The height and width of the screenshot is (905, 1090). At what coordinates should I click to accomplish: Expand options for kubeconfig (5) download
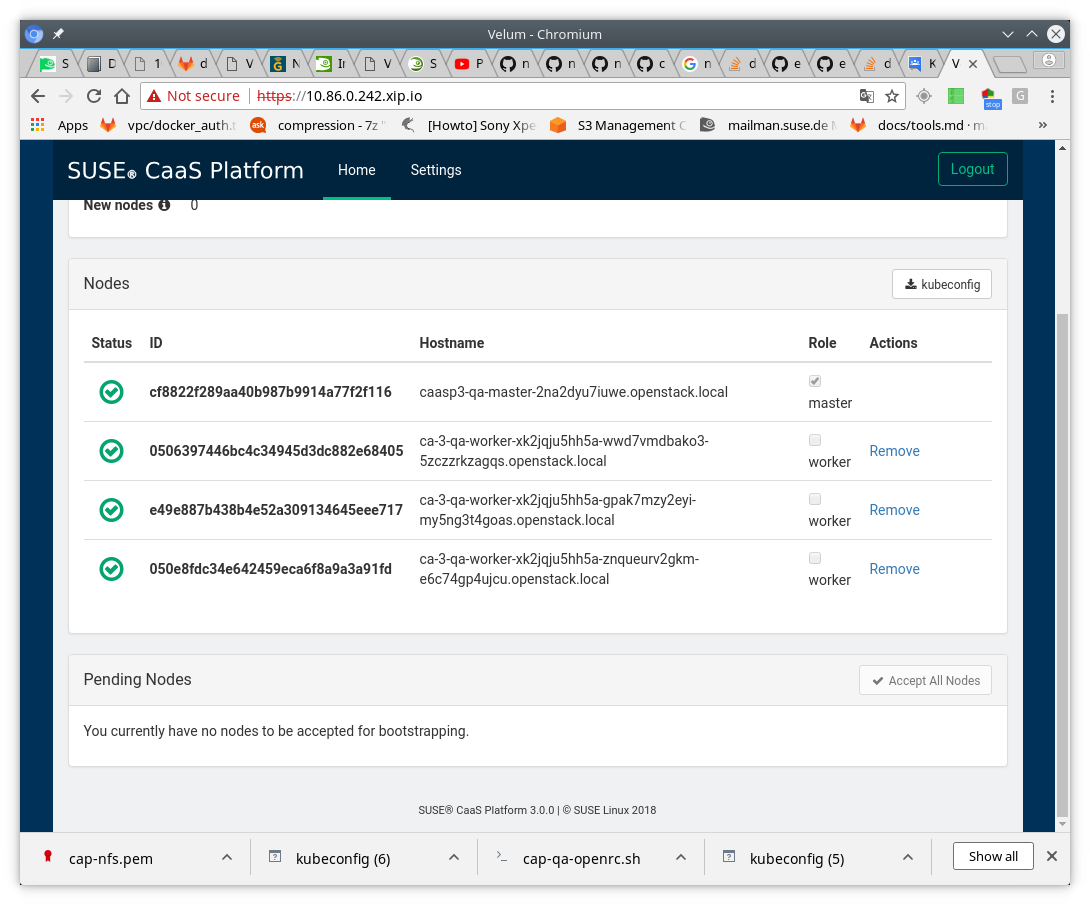click(908, 858)
